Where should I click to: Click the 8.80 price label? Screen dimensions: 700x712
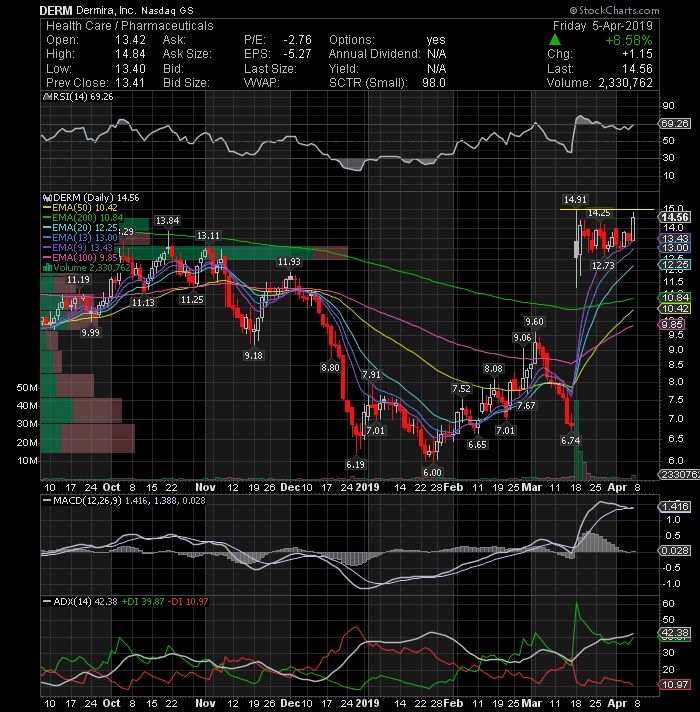[330, 367]
